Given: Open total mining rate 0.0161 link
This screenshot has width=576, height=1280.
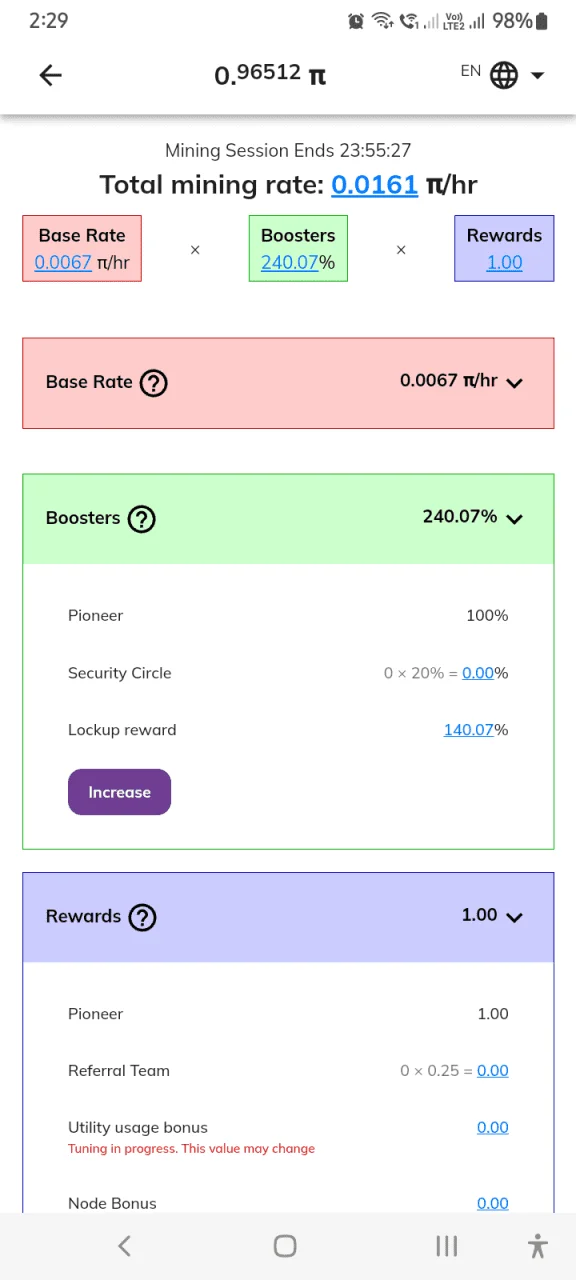Looking at the screenshot, I should pyautogui.click(x=374, y=184).
